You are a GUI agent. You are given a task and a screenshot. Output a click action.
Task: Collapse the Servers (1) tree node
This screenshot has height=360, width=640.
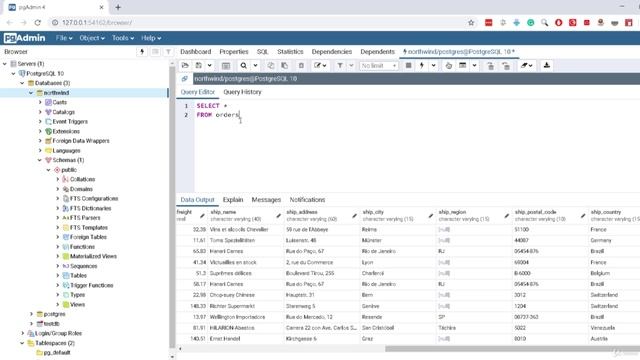point(5,64)
